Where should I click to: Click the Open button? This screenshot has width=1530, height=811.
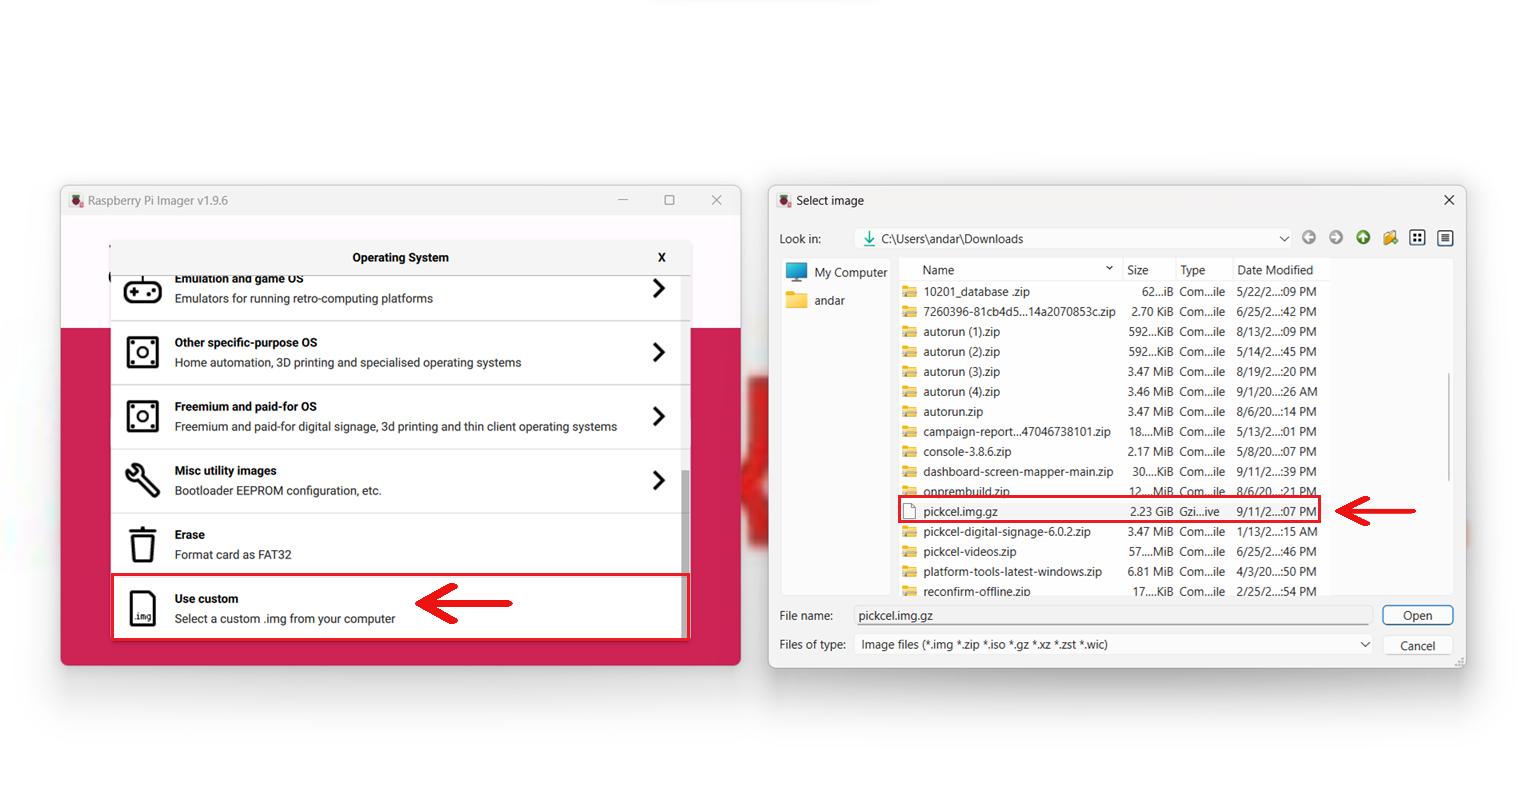pos(1417,616)
